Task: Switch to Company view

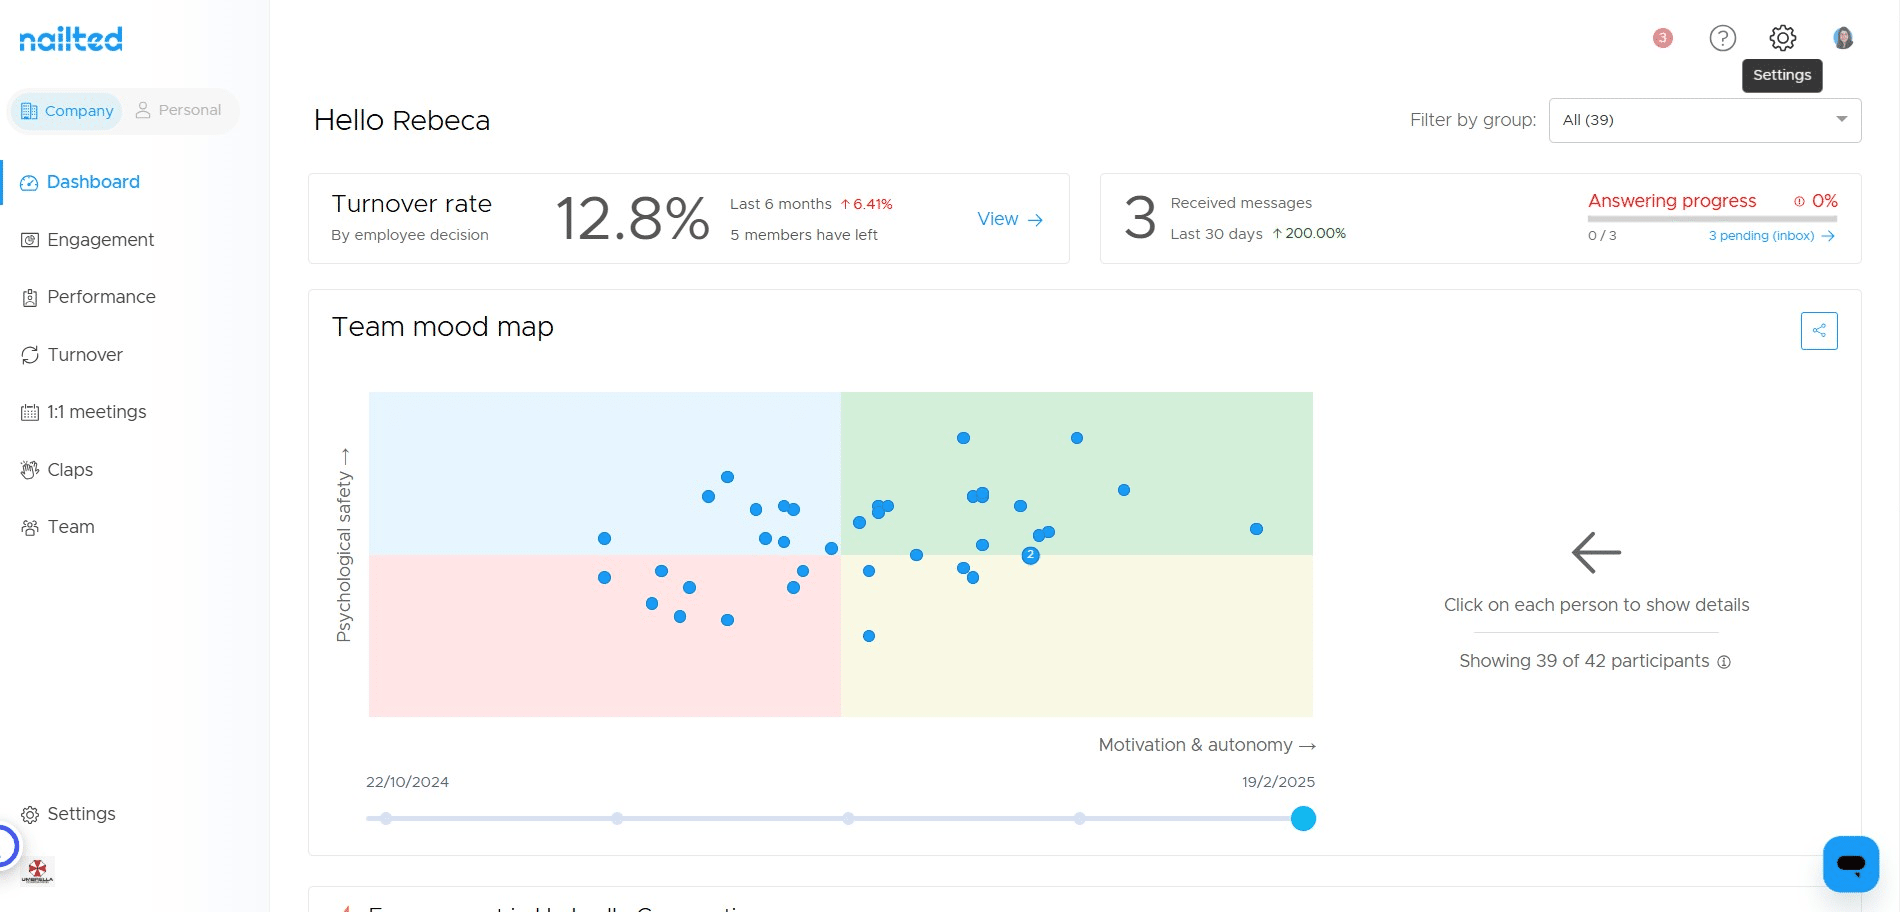Action: coord(67,111)
